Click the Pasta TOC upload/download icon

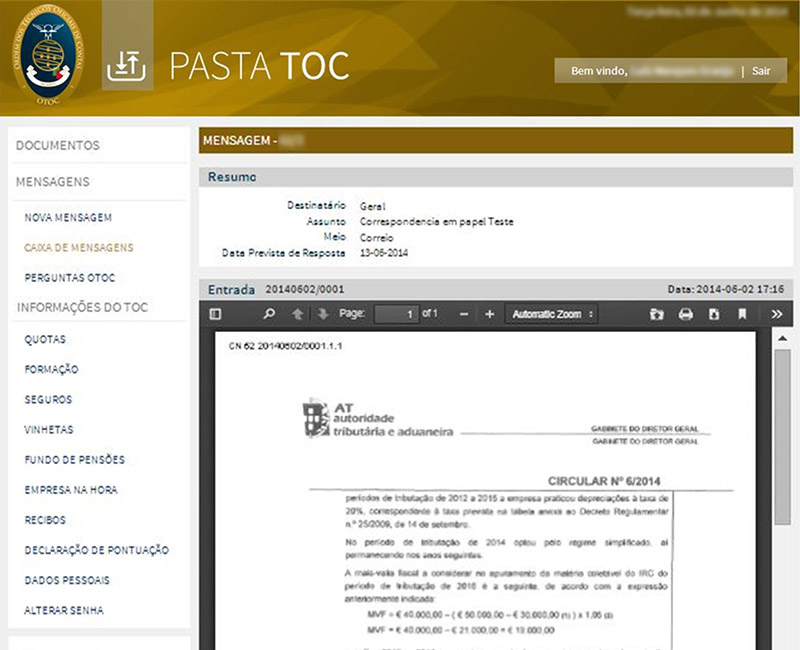pyautogui.click(x=127, y=66)
